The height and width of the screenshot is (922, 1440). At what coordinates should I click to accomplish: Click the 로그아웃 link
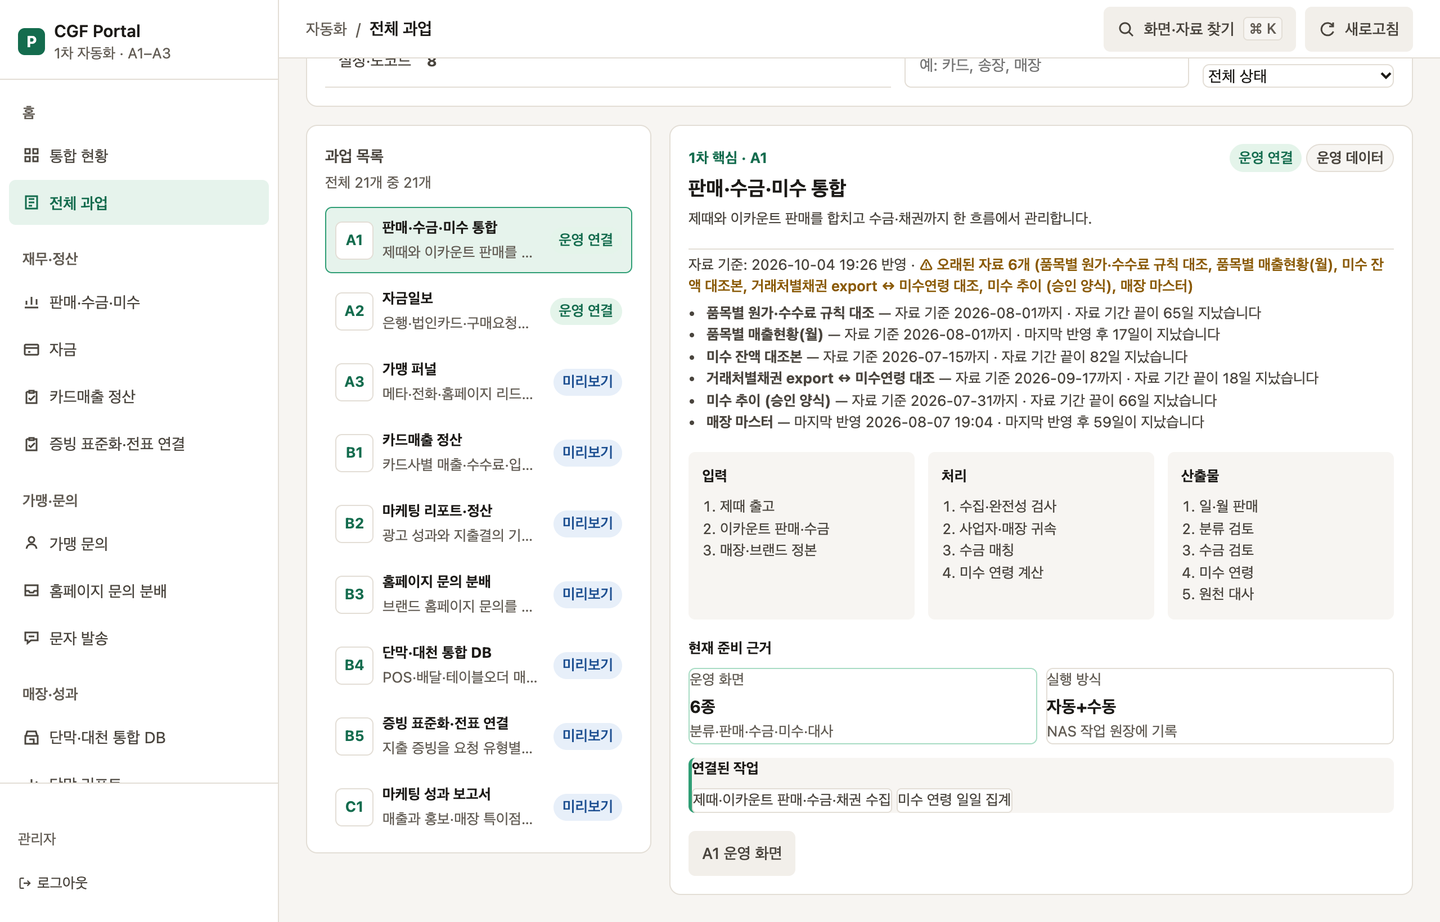[x=54, y=883]
